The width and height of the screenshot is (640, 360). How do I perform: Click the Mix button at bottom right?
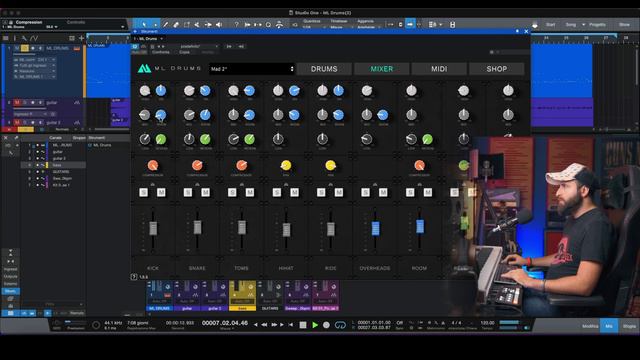609,326
